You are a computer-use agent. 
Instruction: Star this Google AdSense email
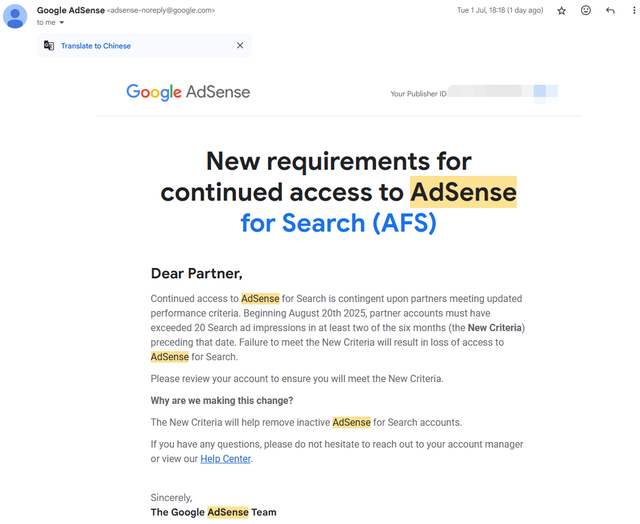[x=562, y=11]
